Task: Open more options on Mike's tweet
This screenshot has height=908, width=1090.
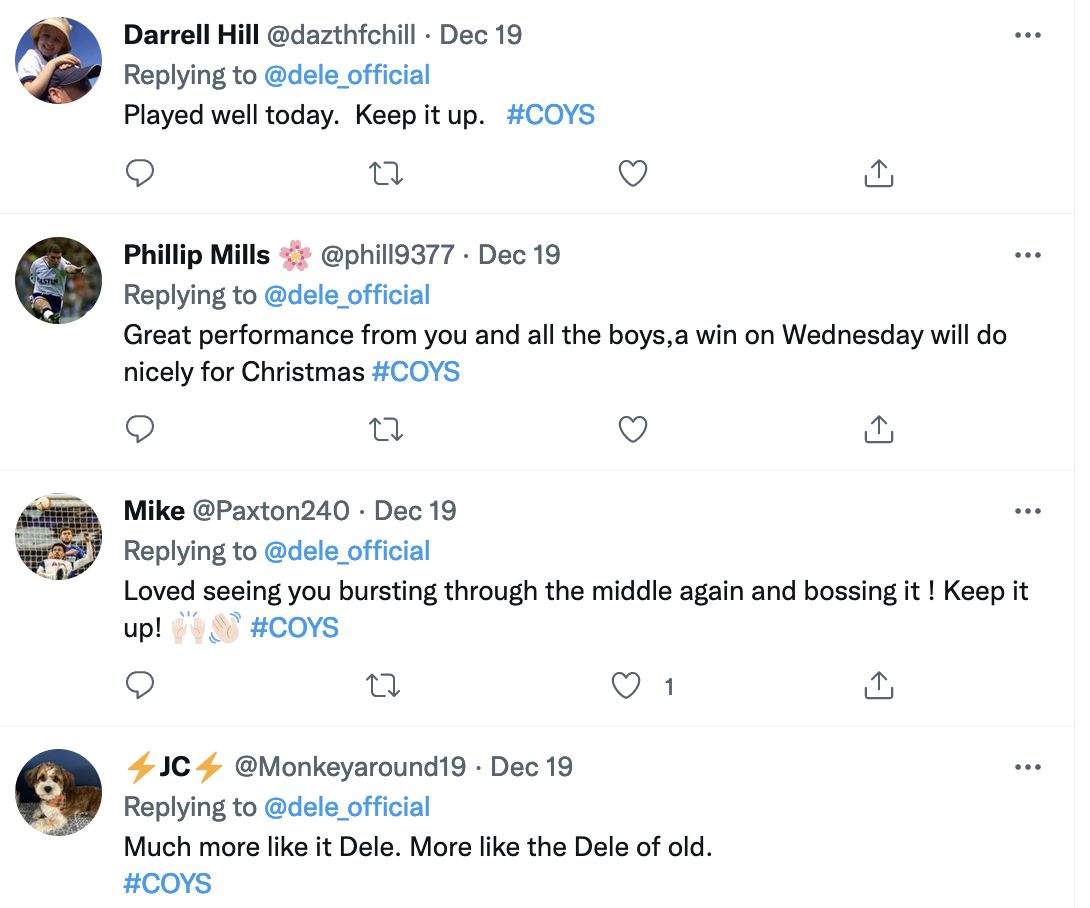Action: coord(1027,511)
